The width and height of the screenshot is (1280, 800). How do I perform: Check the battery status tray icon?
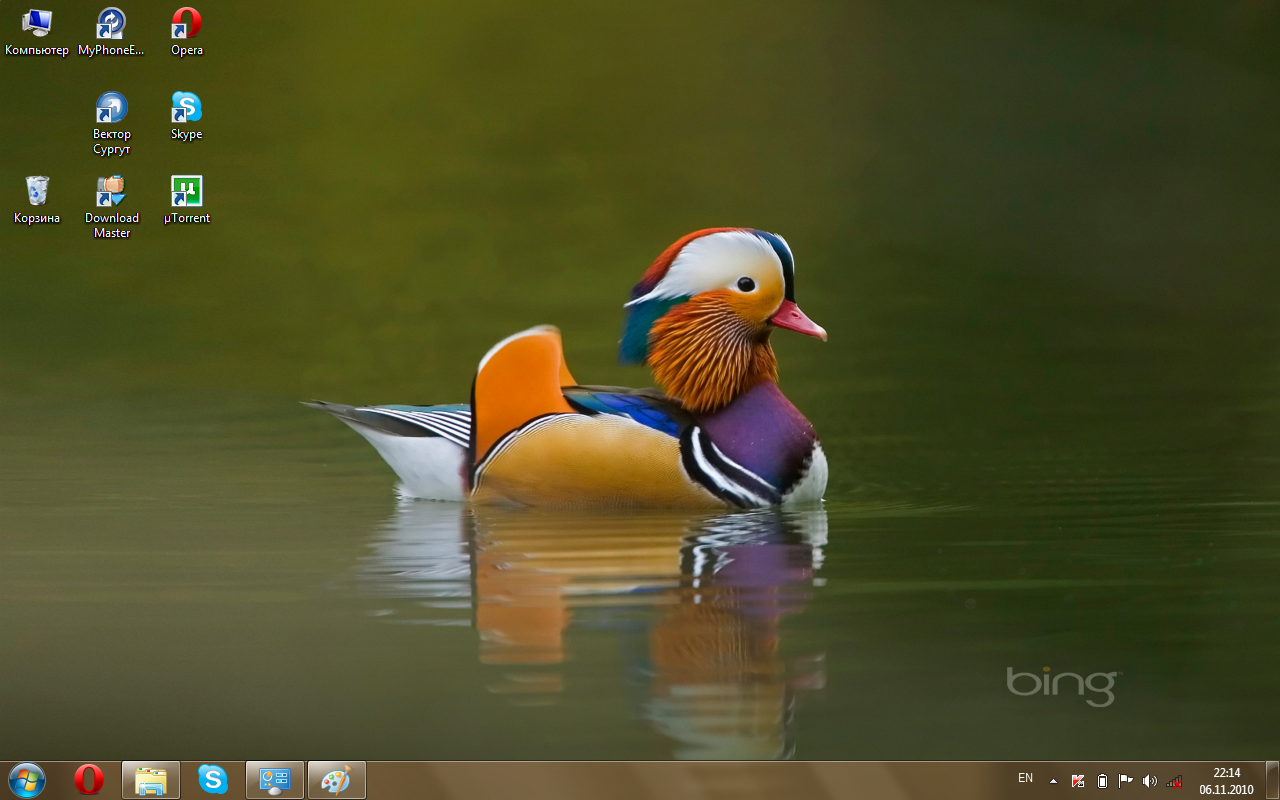[1102, 781]
